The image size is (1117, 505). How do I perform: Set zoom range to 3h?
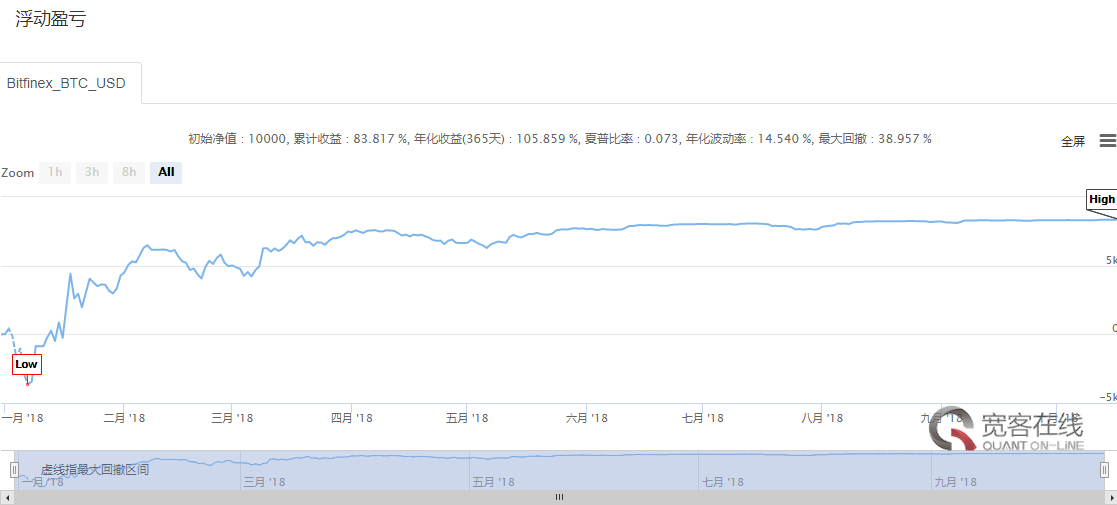tap(92, 172)
